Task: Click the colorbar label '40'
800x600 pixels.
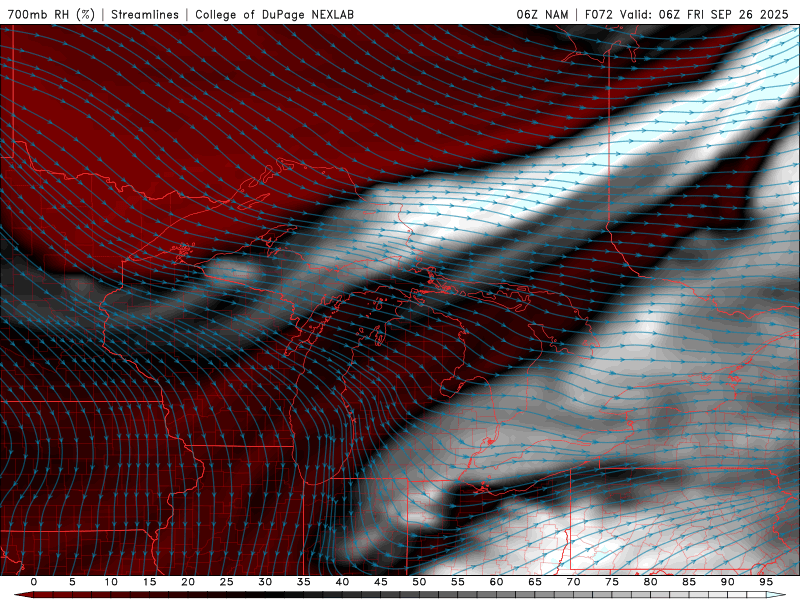Action: coord(342,582)
